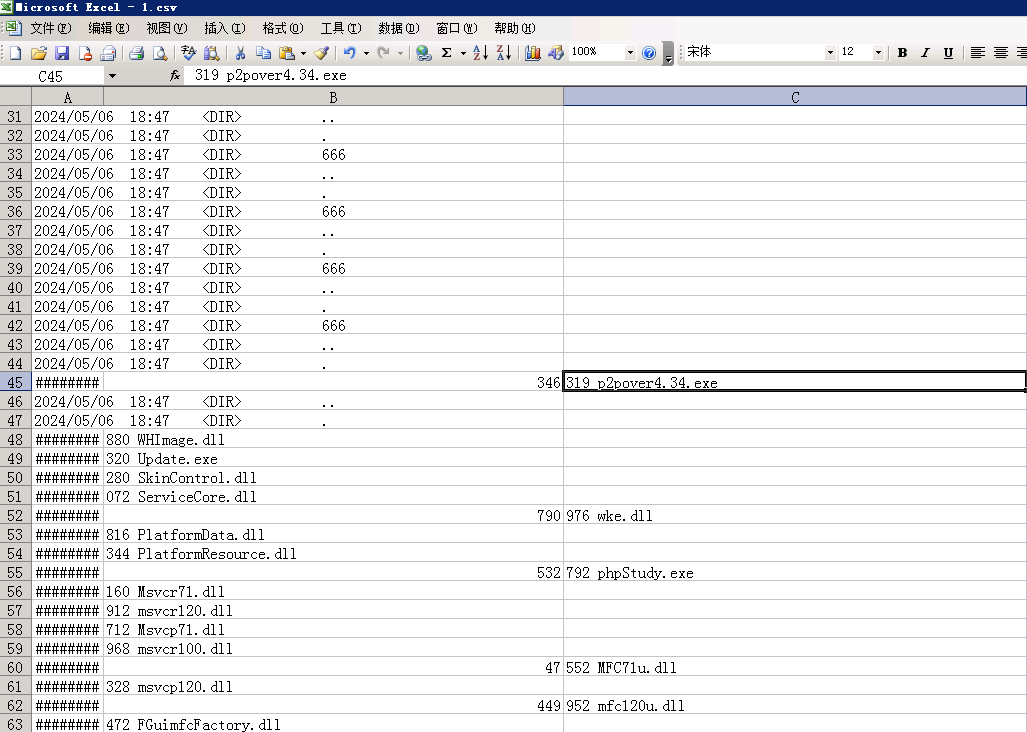Open the 格式 menu
The image size is (1027, 732).
click(x=283, y=28)
